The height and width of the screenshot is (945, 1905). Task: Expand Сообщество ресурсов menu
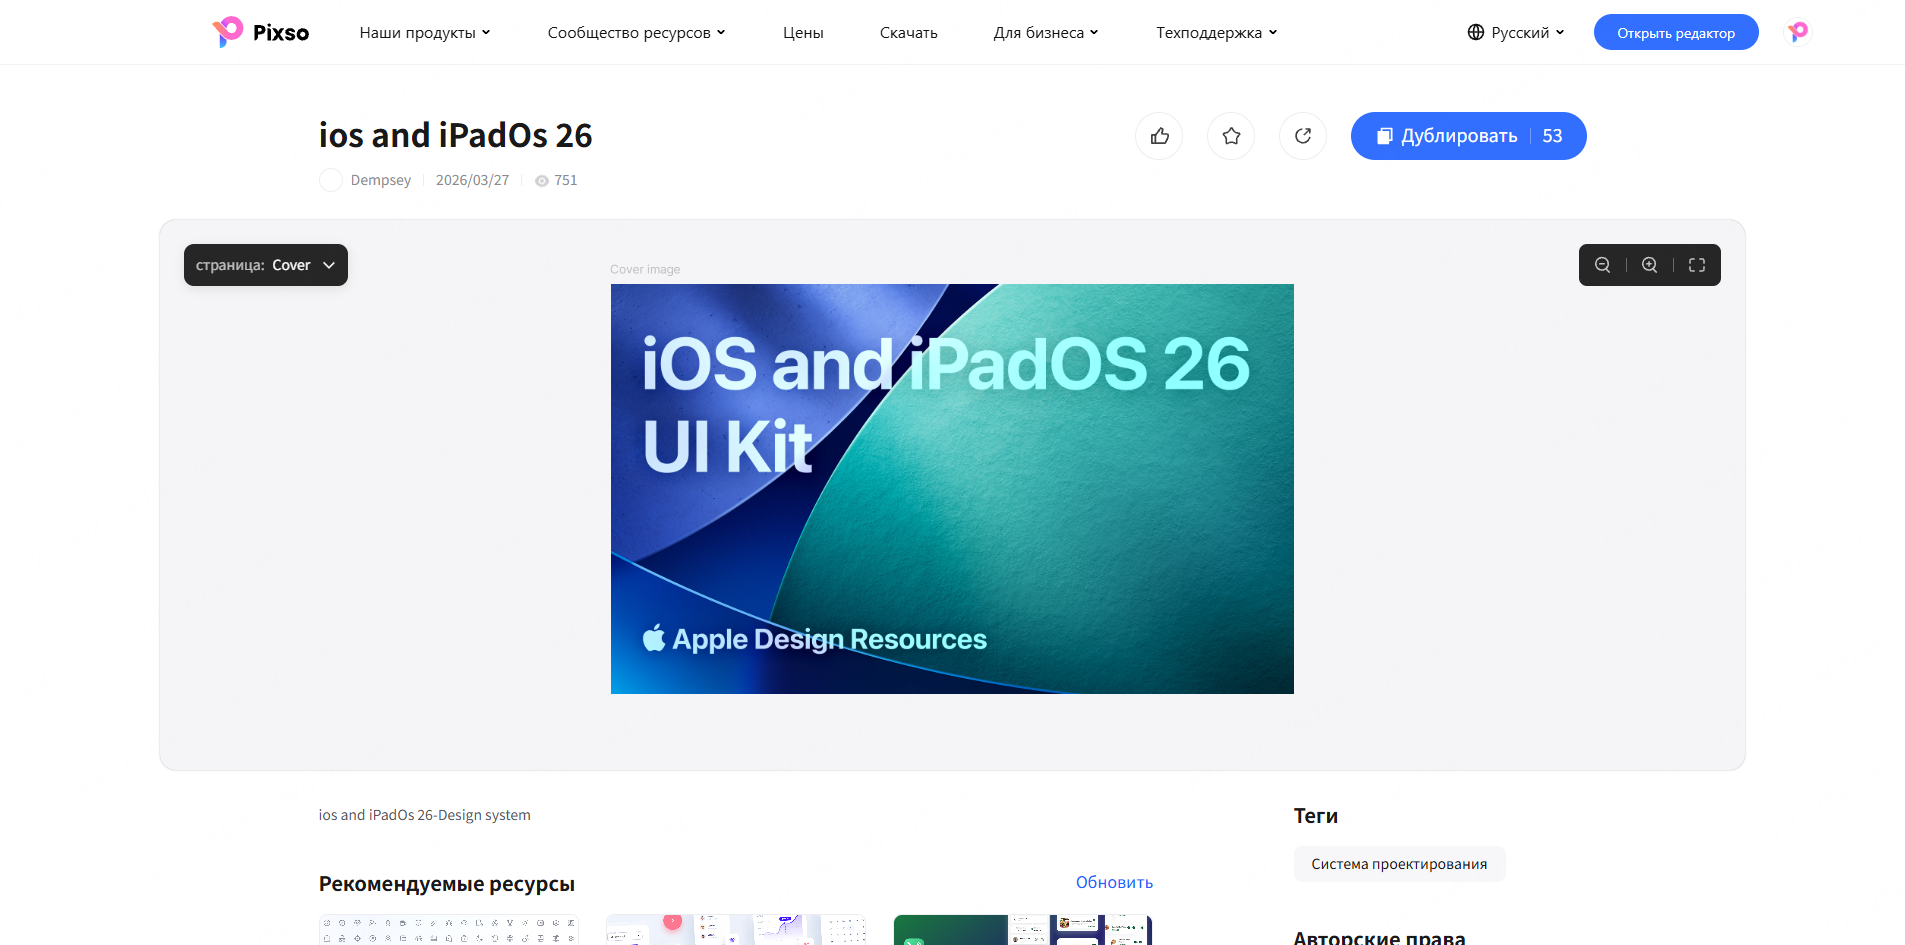point(636,33)
